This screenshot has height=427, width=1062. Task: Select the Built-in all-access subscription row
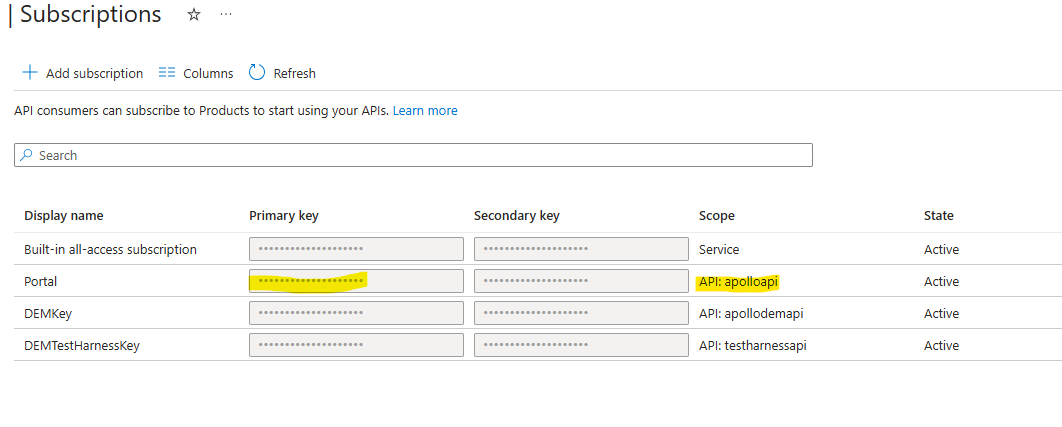coord(110,249)
